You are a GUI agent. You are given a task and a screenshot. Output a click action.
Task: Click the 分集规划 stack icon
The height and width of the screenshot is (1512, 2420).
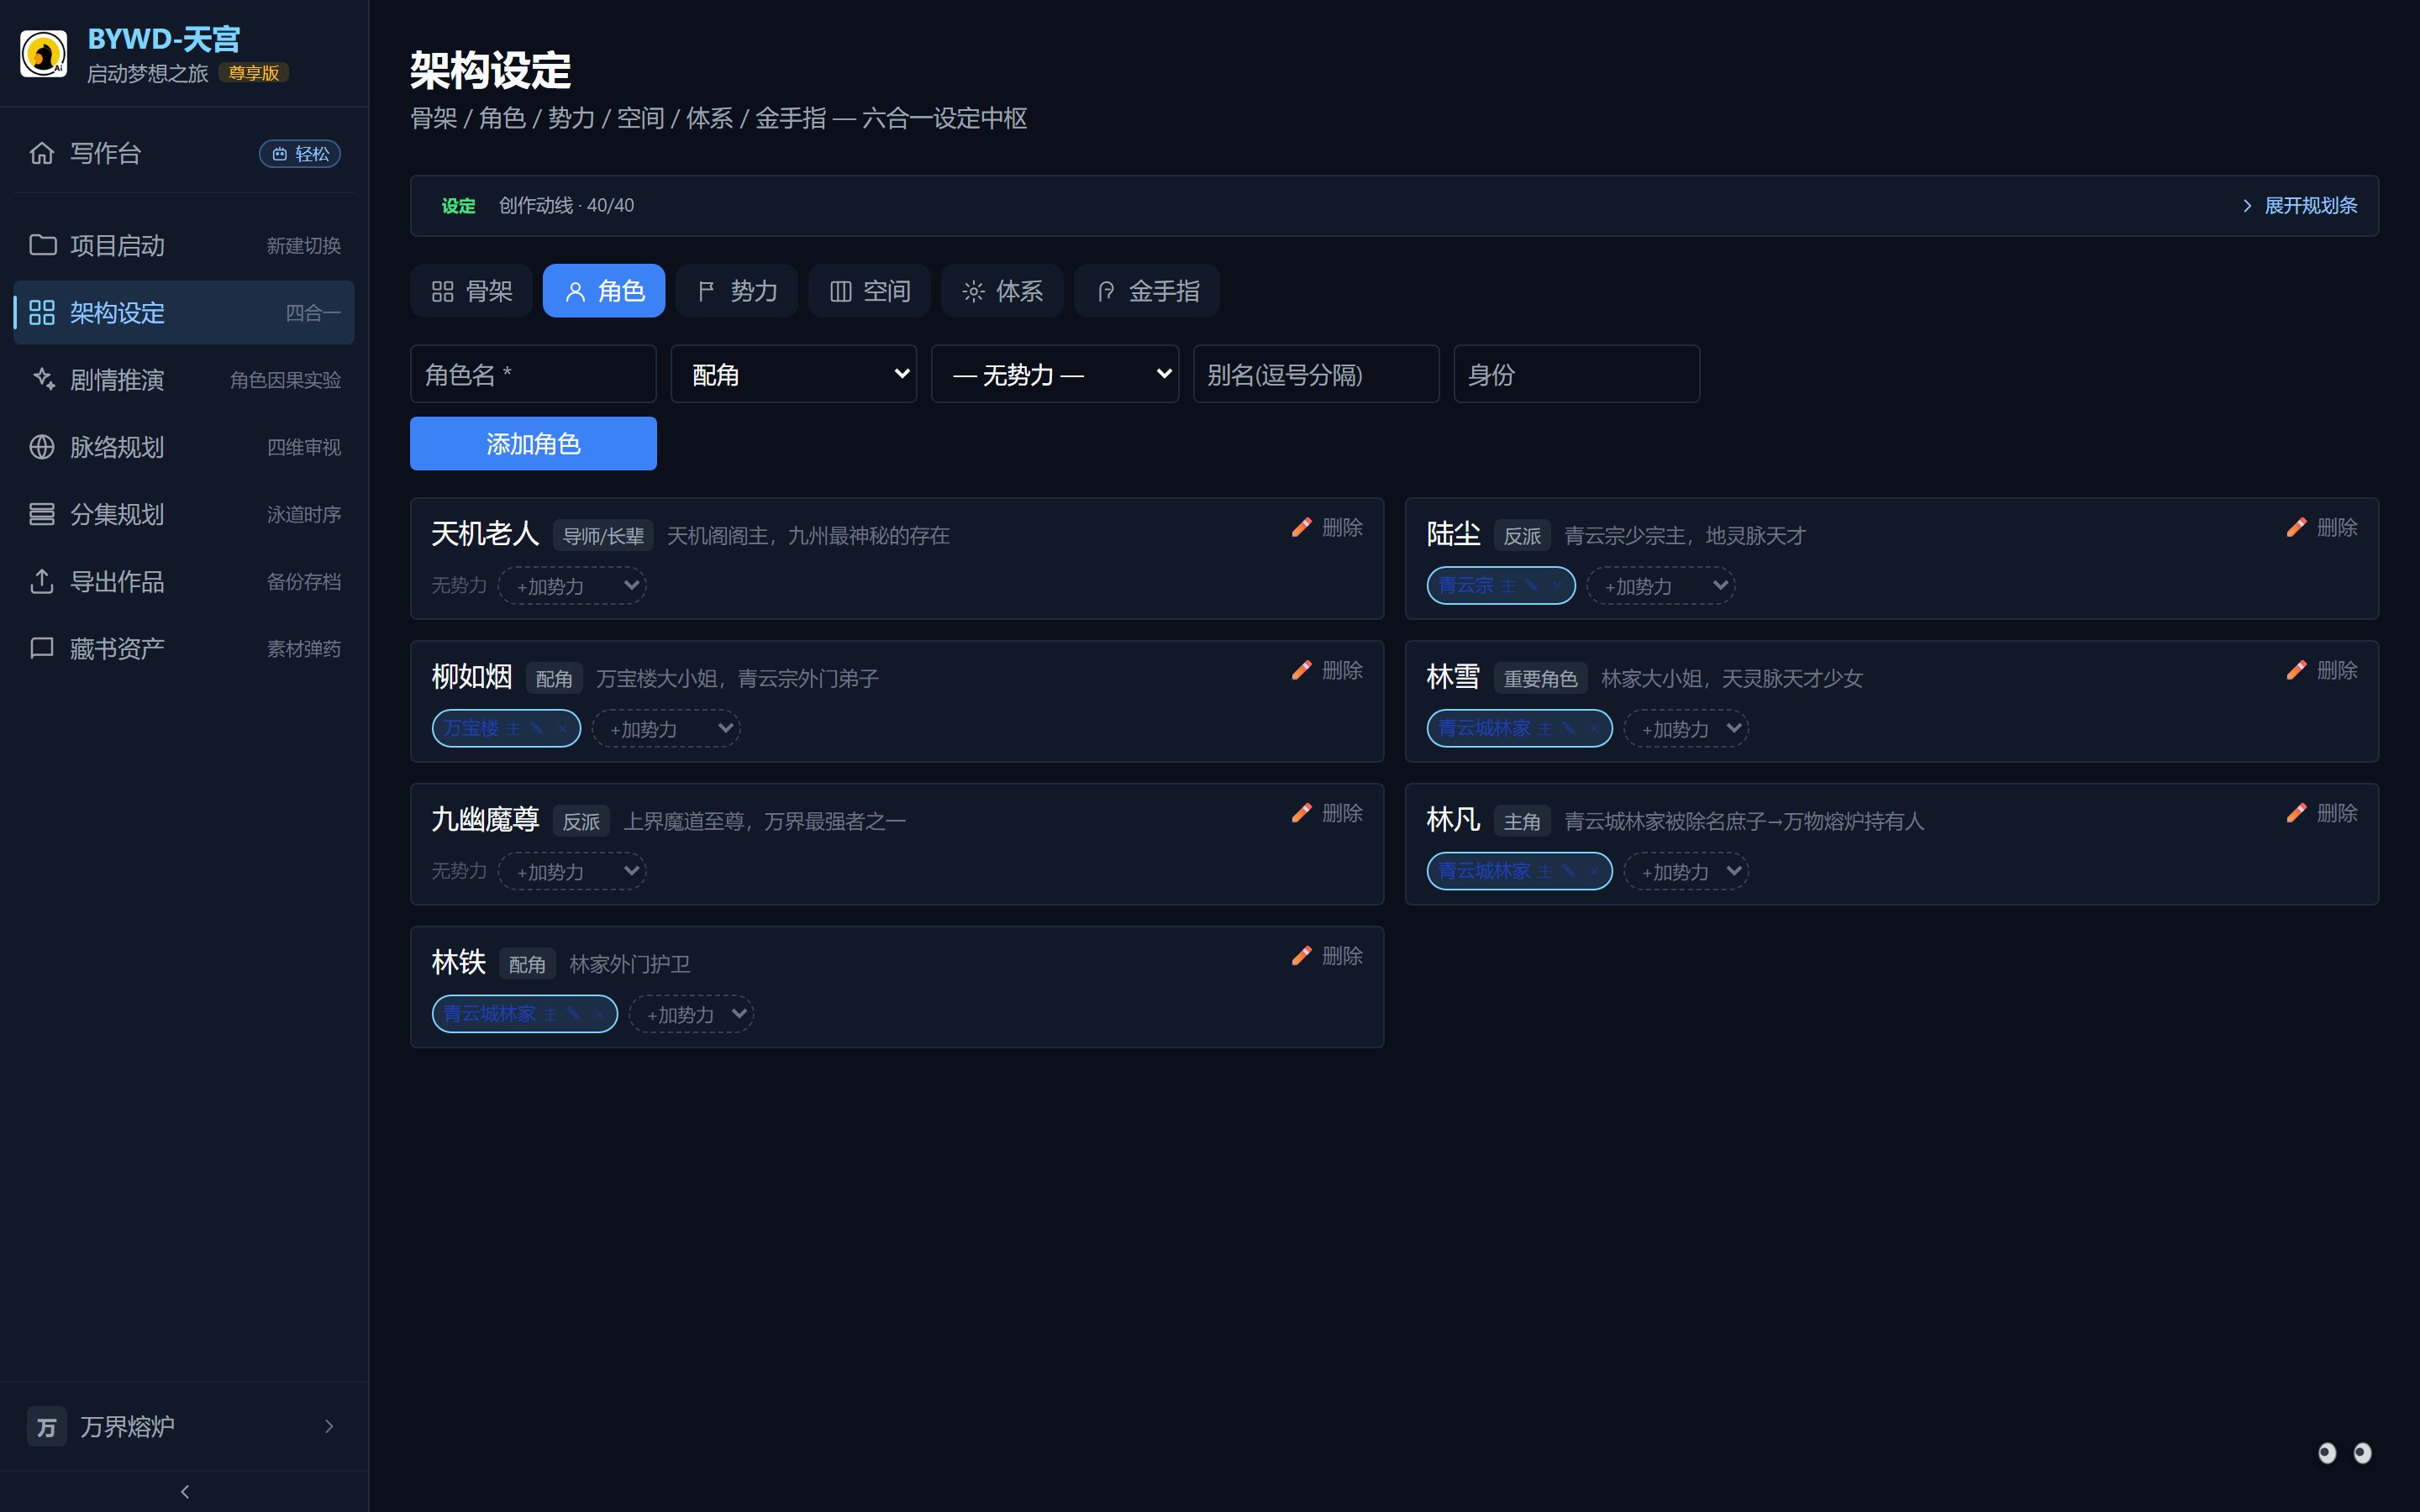coord(42,514)
